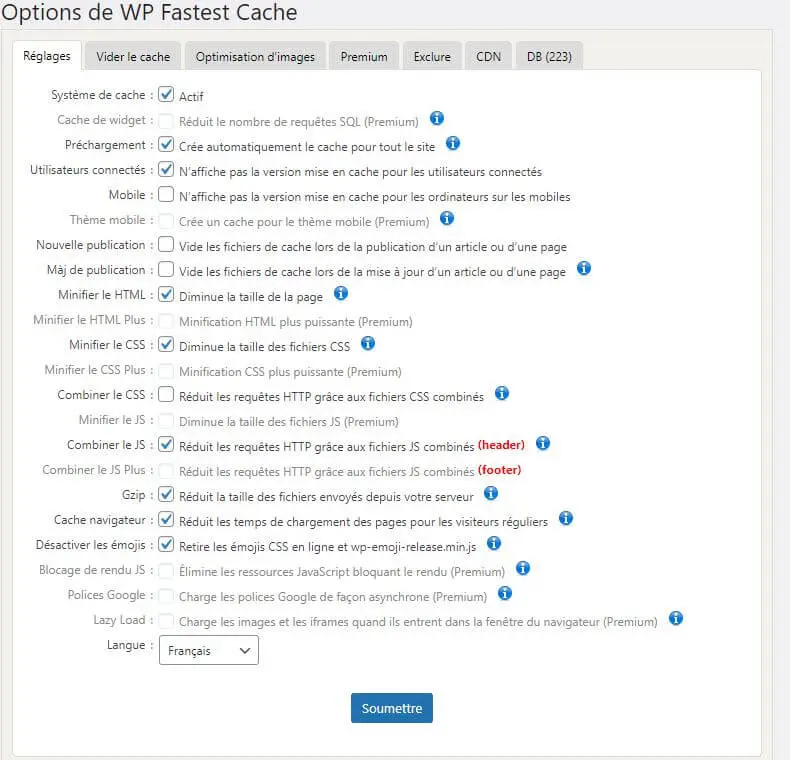Uncheck the Gzip checkbox
Screen dimensions: 790x760
click(166, 494)
